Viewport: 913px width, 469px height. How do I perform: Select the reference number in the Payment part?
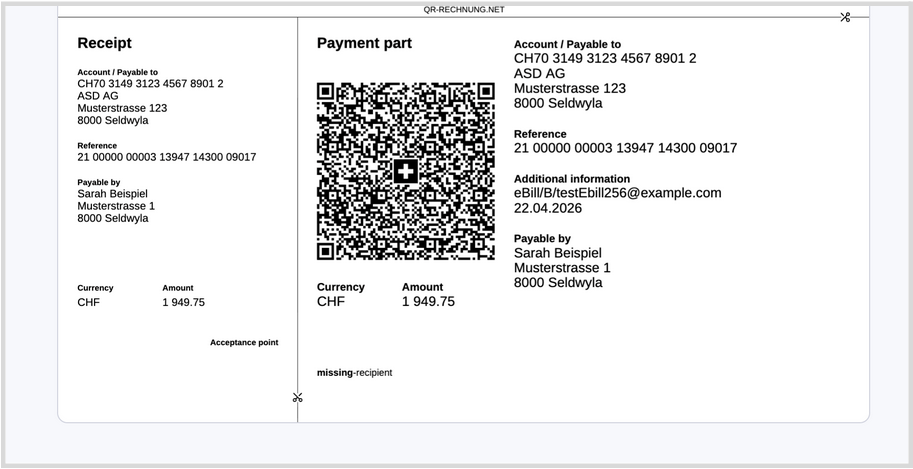click(x=625, y=148)
